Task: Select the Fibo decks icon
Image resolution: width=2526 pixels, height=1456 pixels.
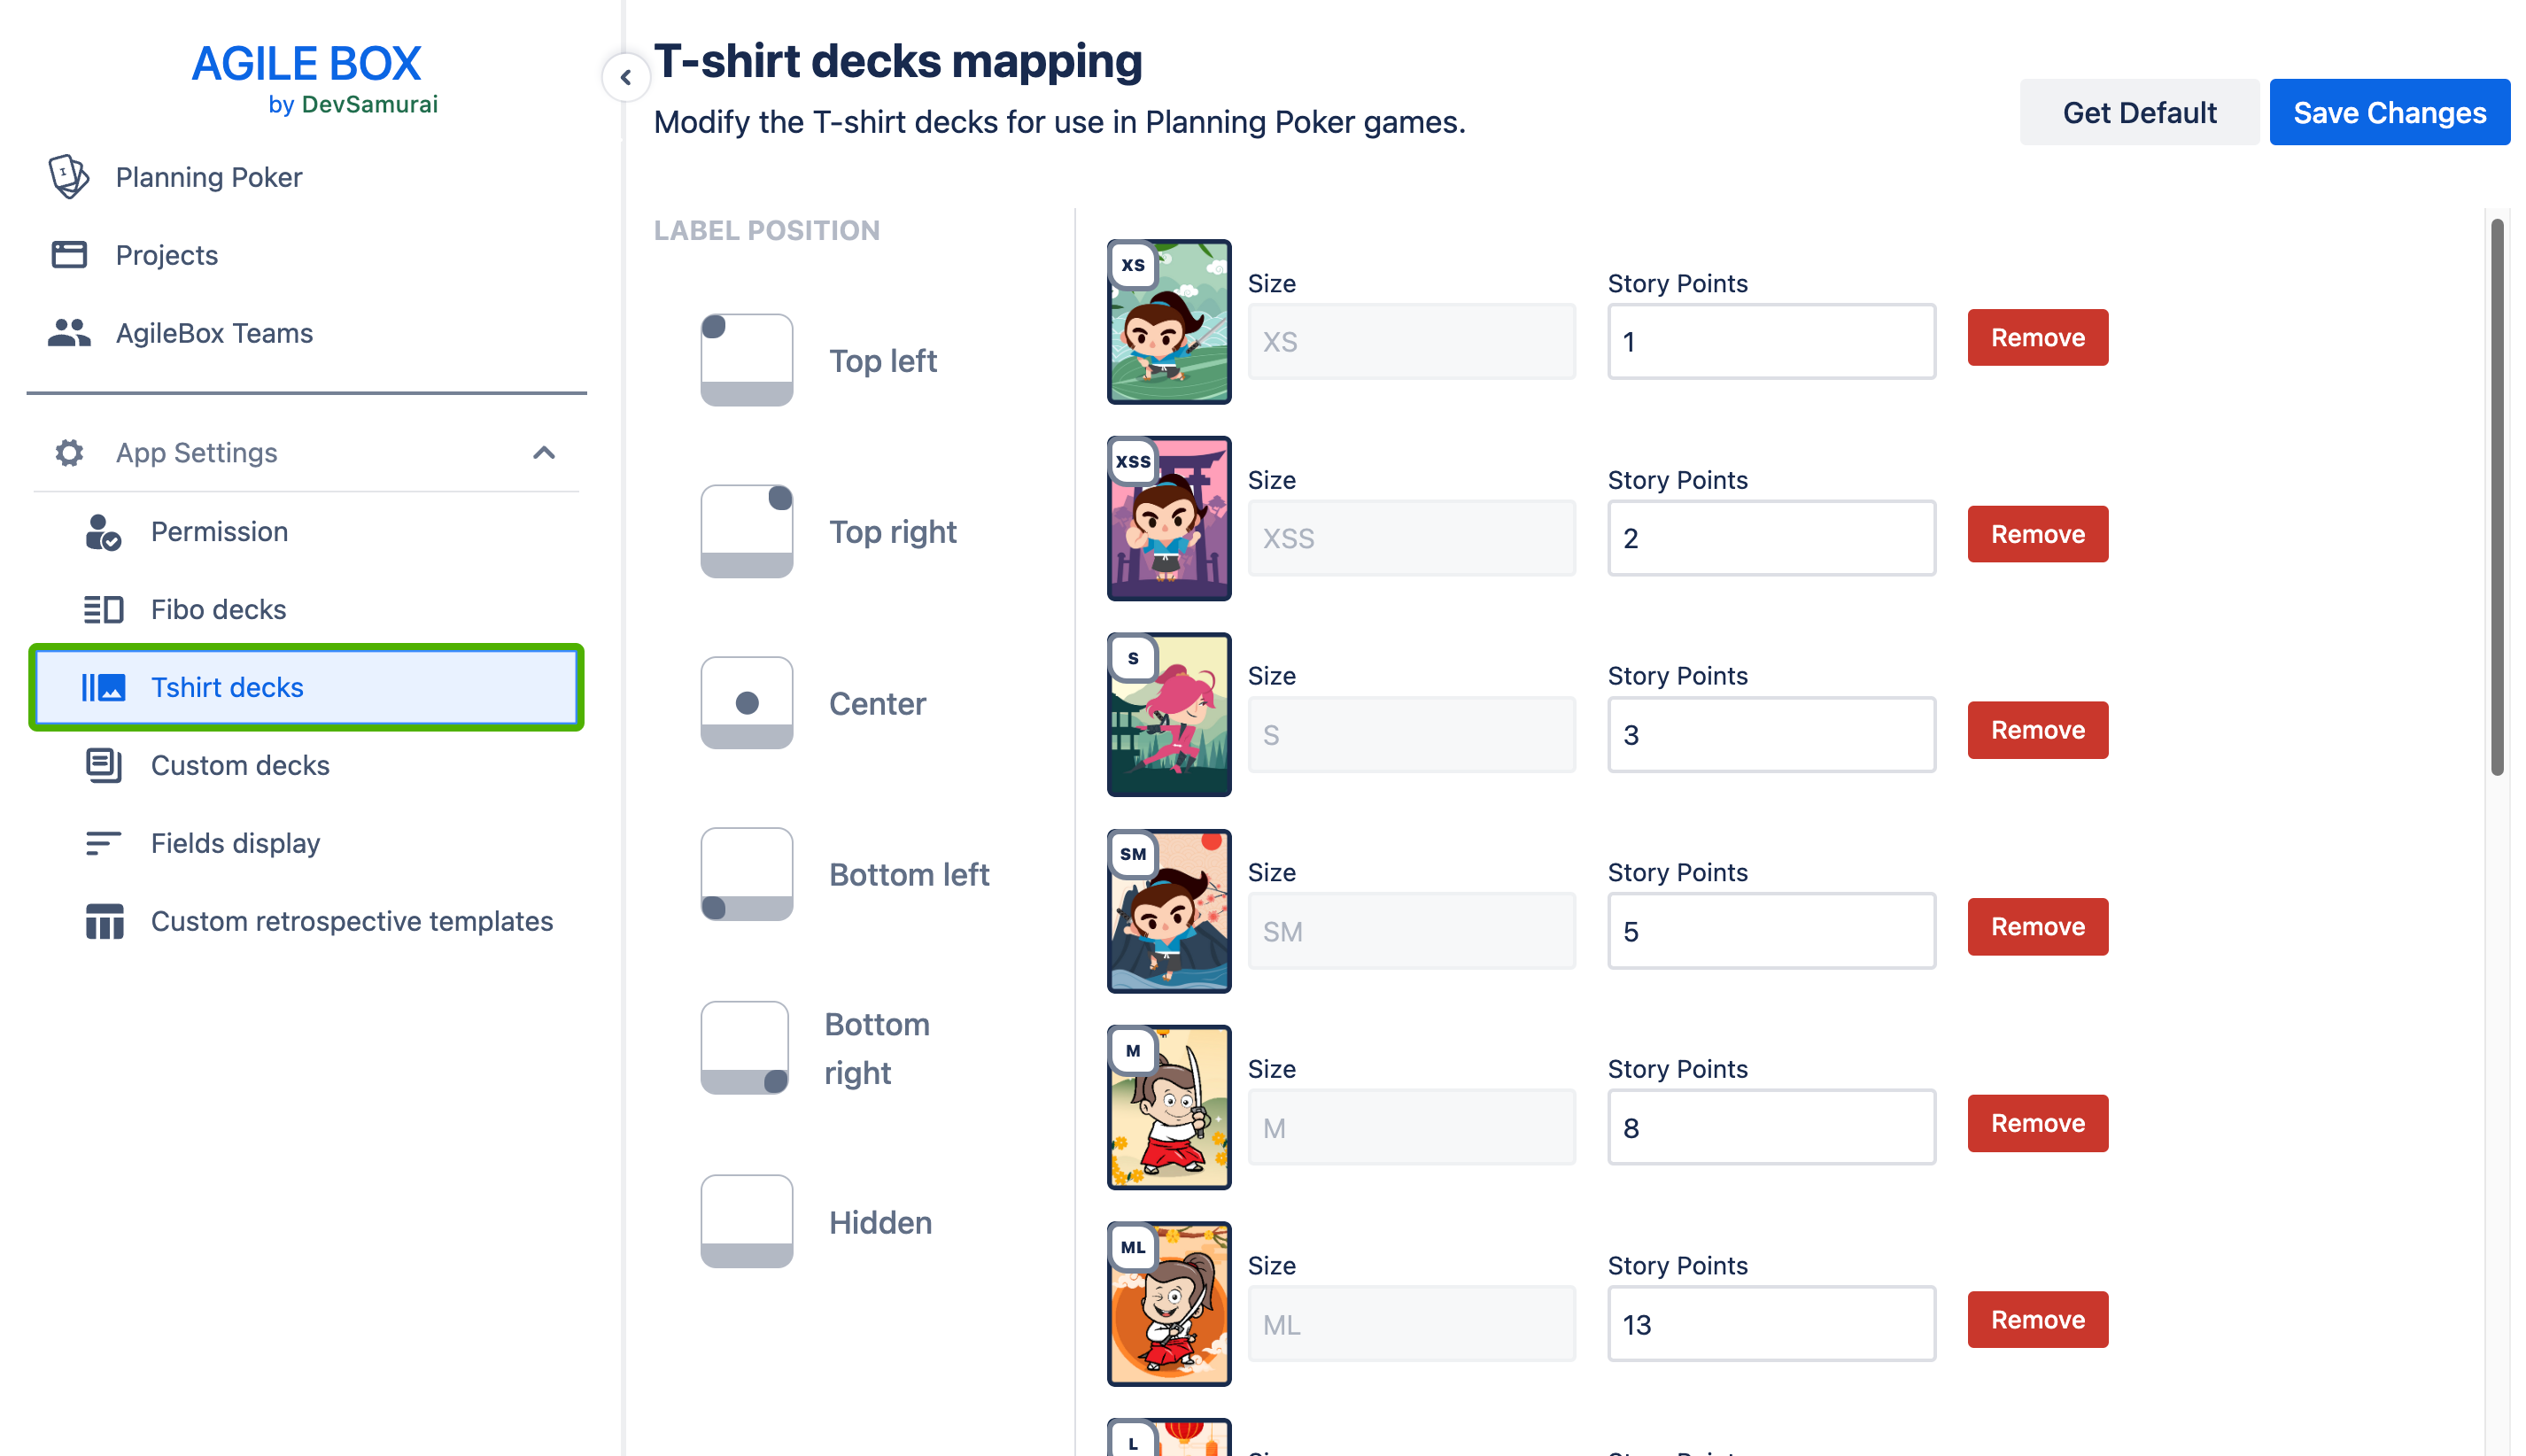Action: (x=103, y=609)
